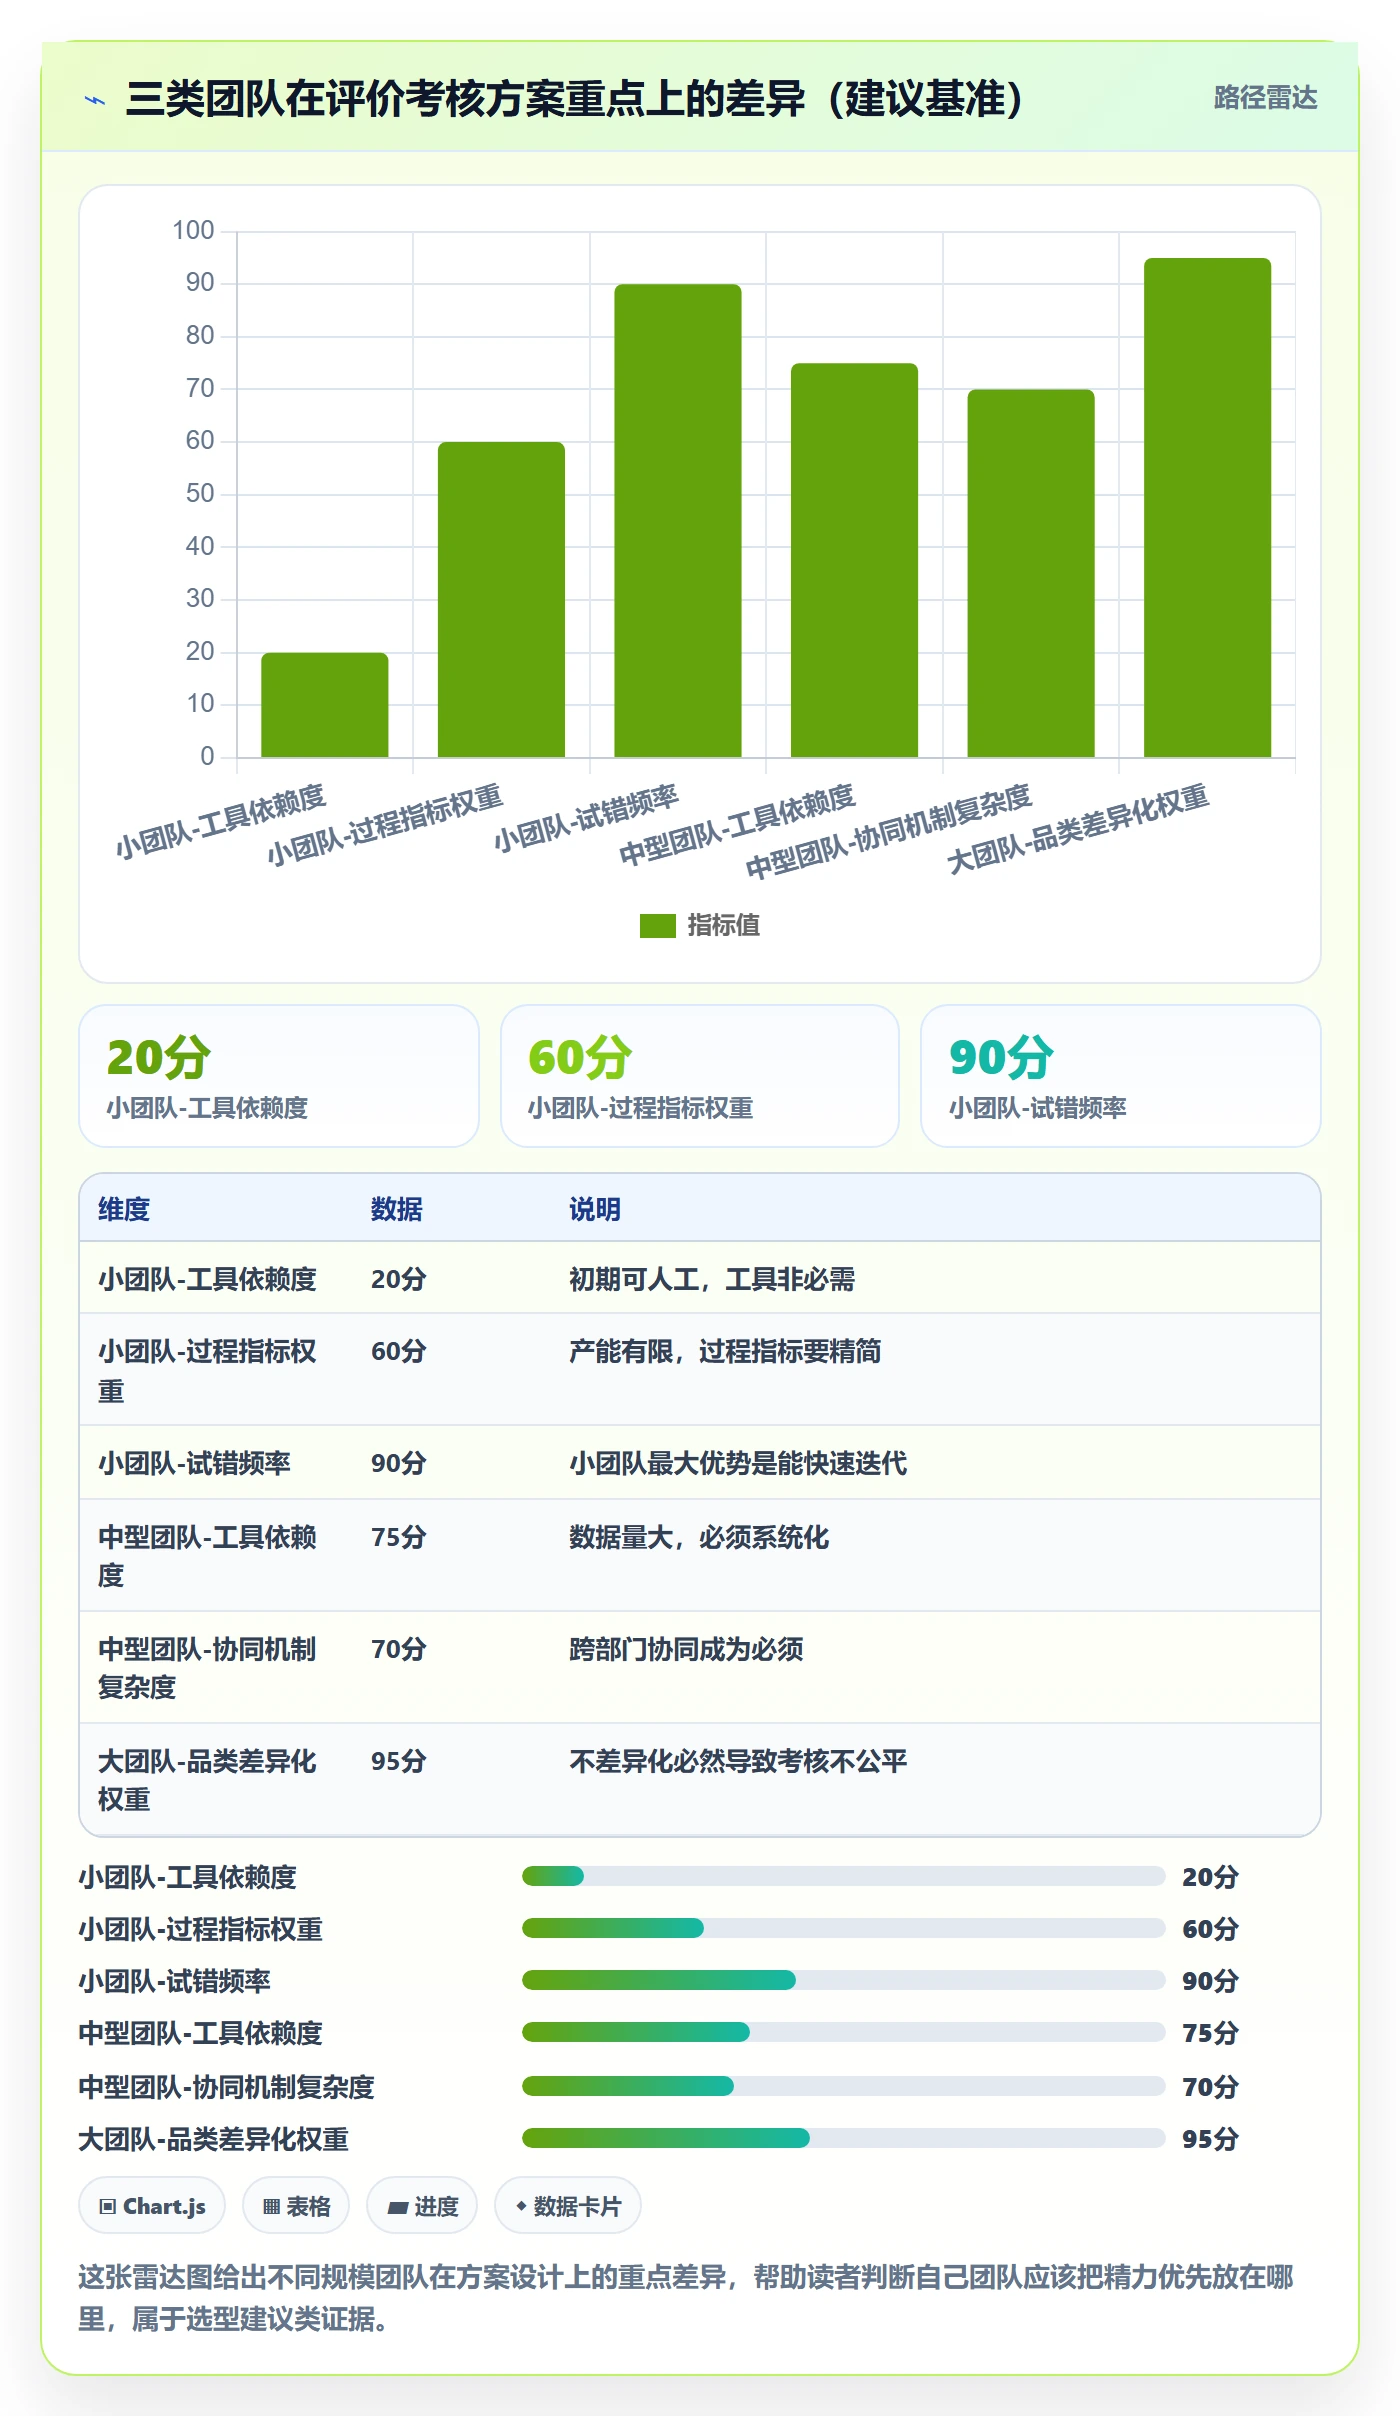Viewport: 1400px width, 2416px height.
Task: Toggle the 指标值 legend color swatch
Action: coord(657,926)
